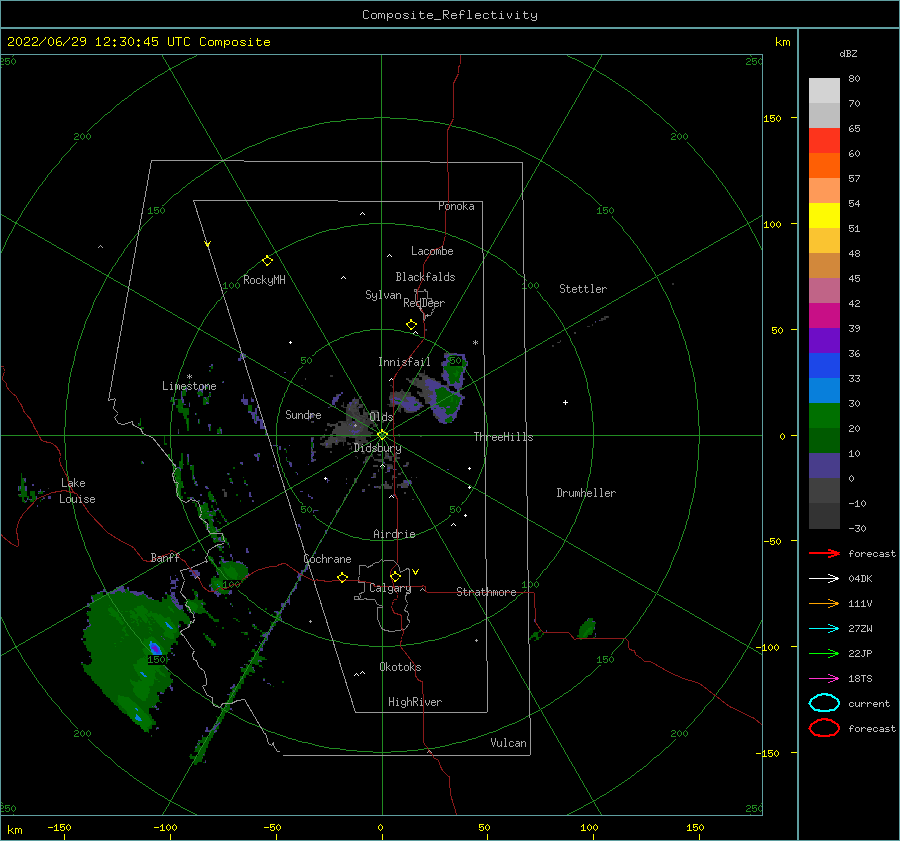Screen dimensions: 900x841
Task: Click the Blackfalds label
Action: [x=425, y=277]
